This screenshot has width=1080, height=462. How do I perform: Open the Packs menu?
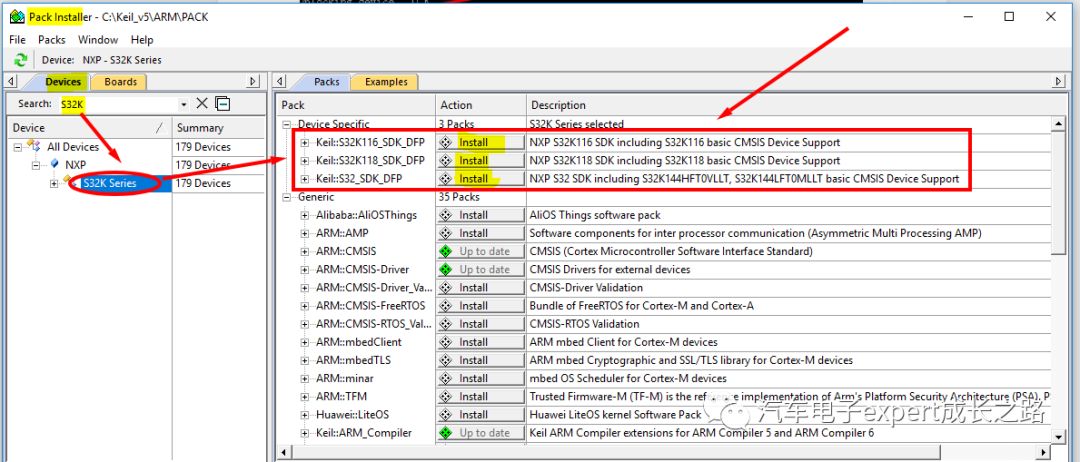(x=52, y=40)
